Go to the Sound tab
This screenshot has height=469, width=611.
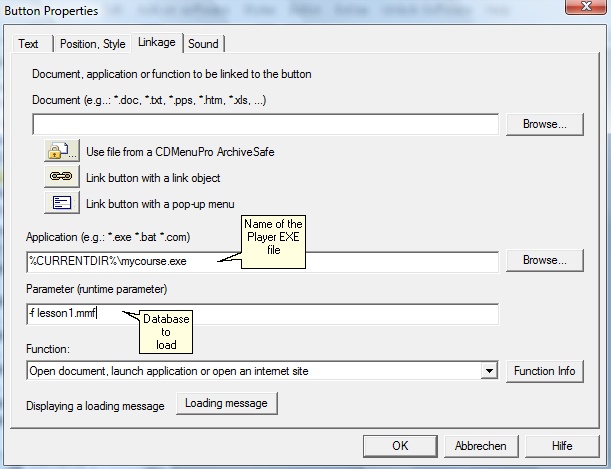coord(203,44)
